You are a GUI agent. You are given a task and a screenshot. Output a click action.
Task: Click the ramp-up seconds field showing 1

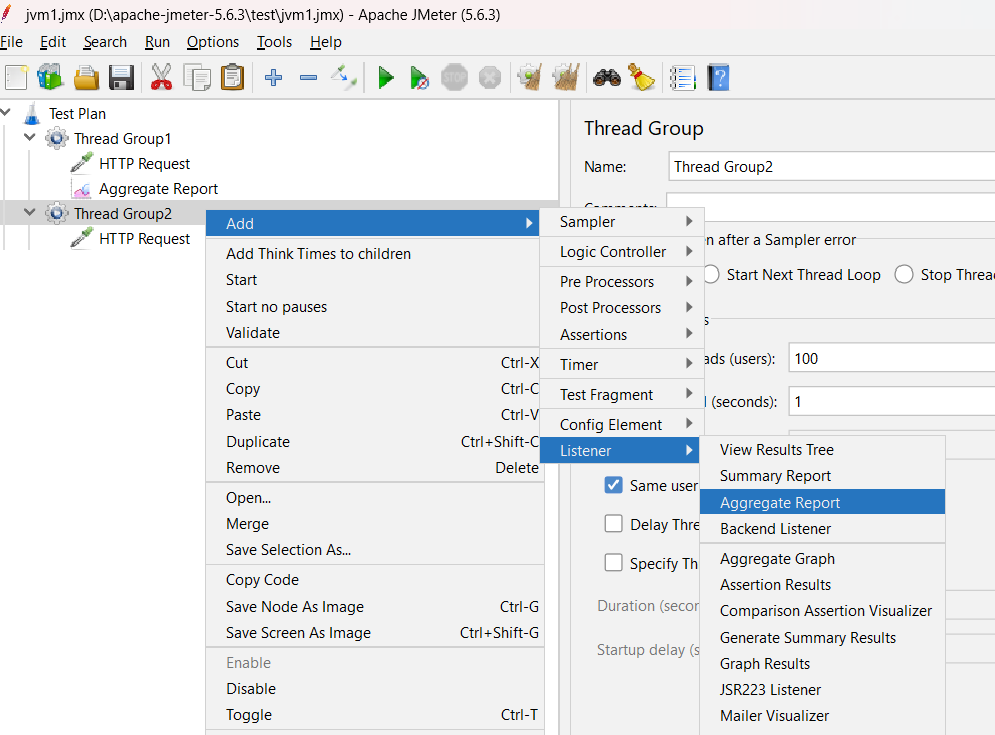(x=892, y=401)
